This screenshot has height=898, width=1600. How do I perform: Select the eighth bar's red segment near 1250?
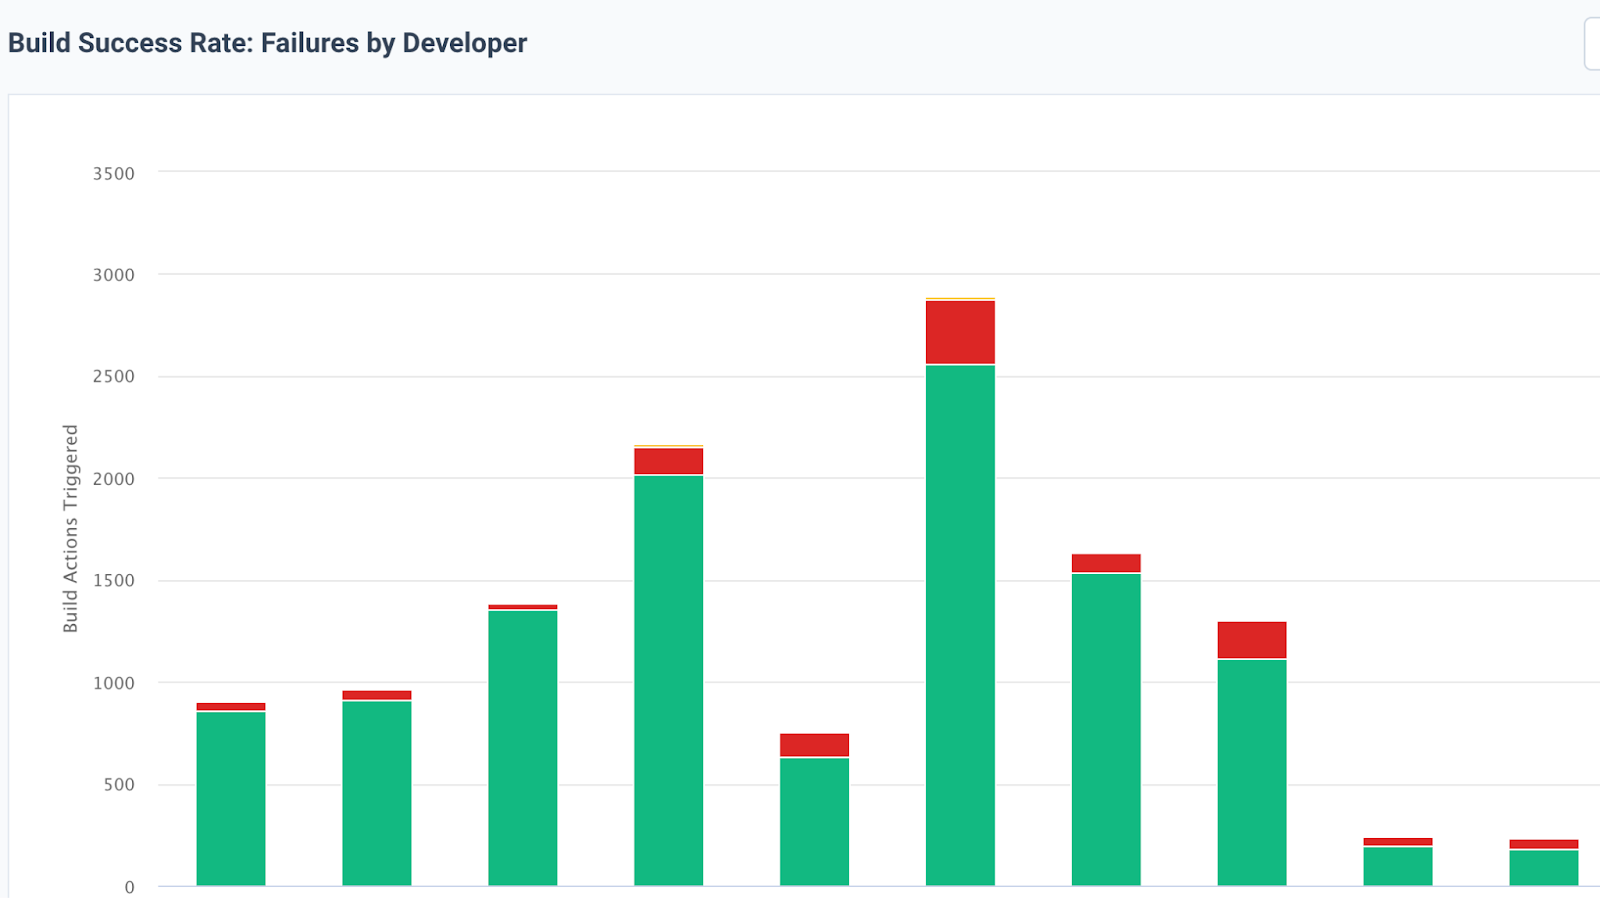click(x=1252, y=640)
